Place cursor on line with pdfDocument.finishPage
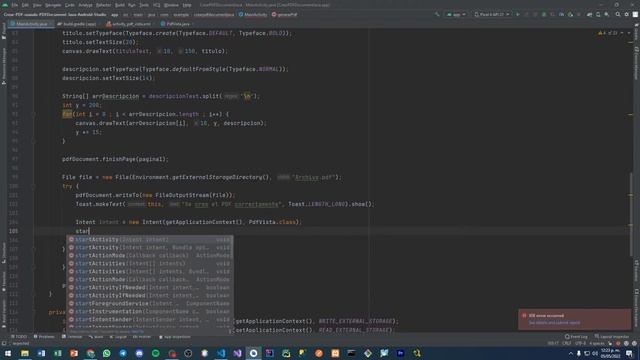This screenshot has height=360, width=640. 115,159
